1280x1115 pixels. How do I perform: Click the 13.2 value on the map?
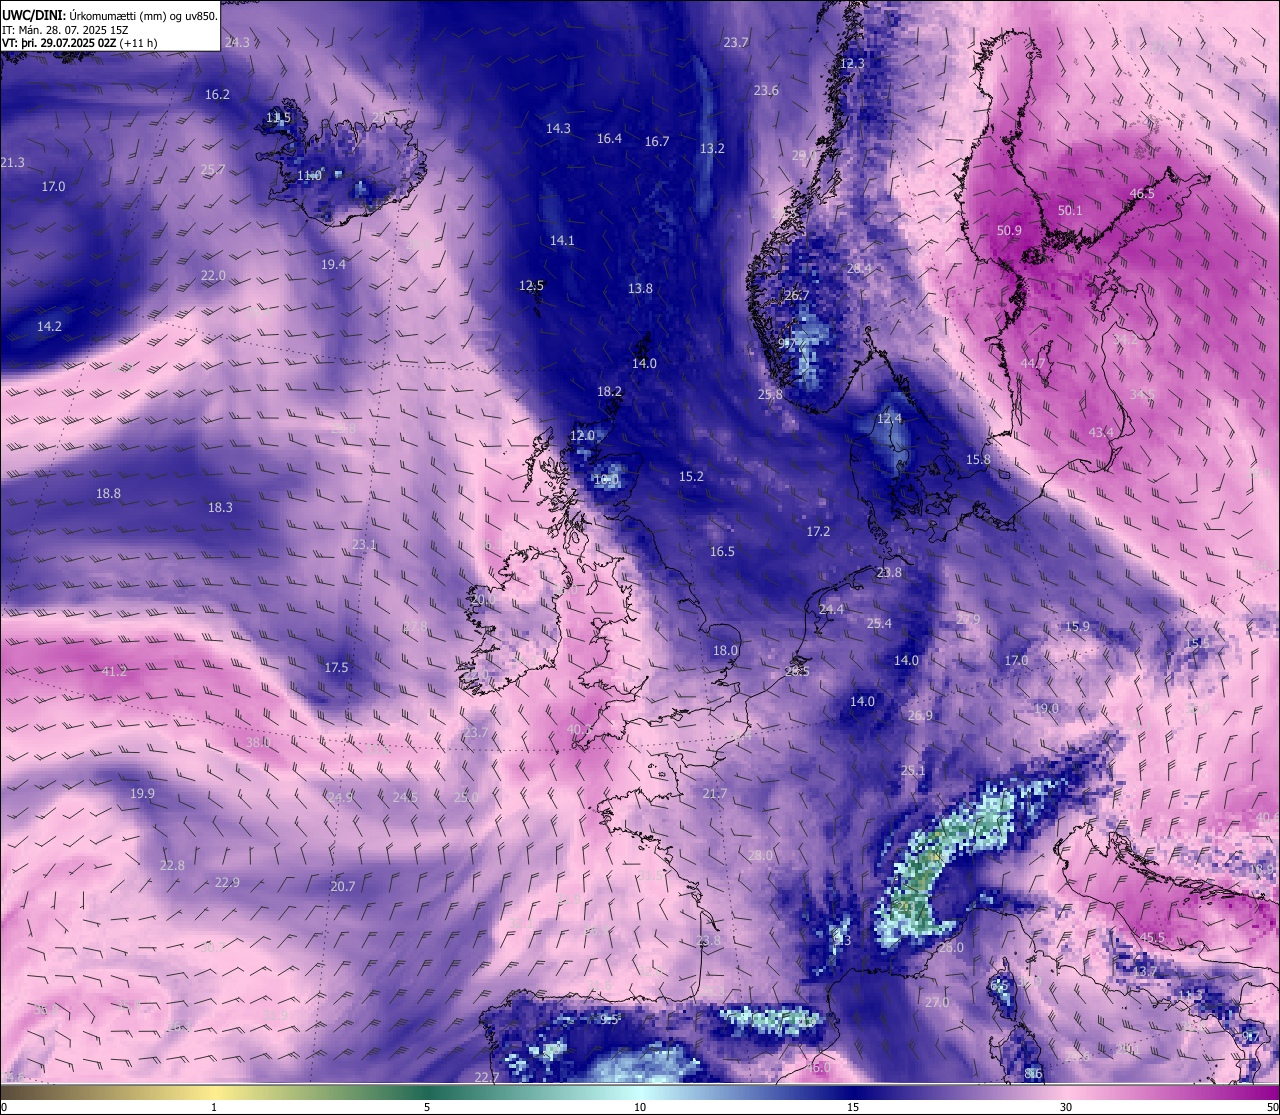(712, 149)
